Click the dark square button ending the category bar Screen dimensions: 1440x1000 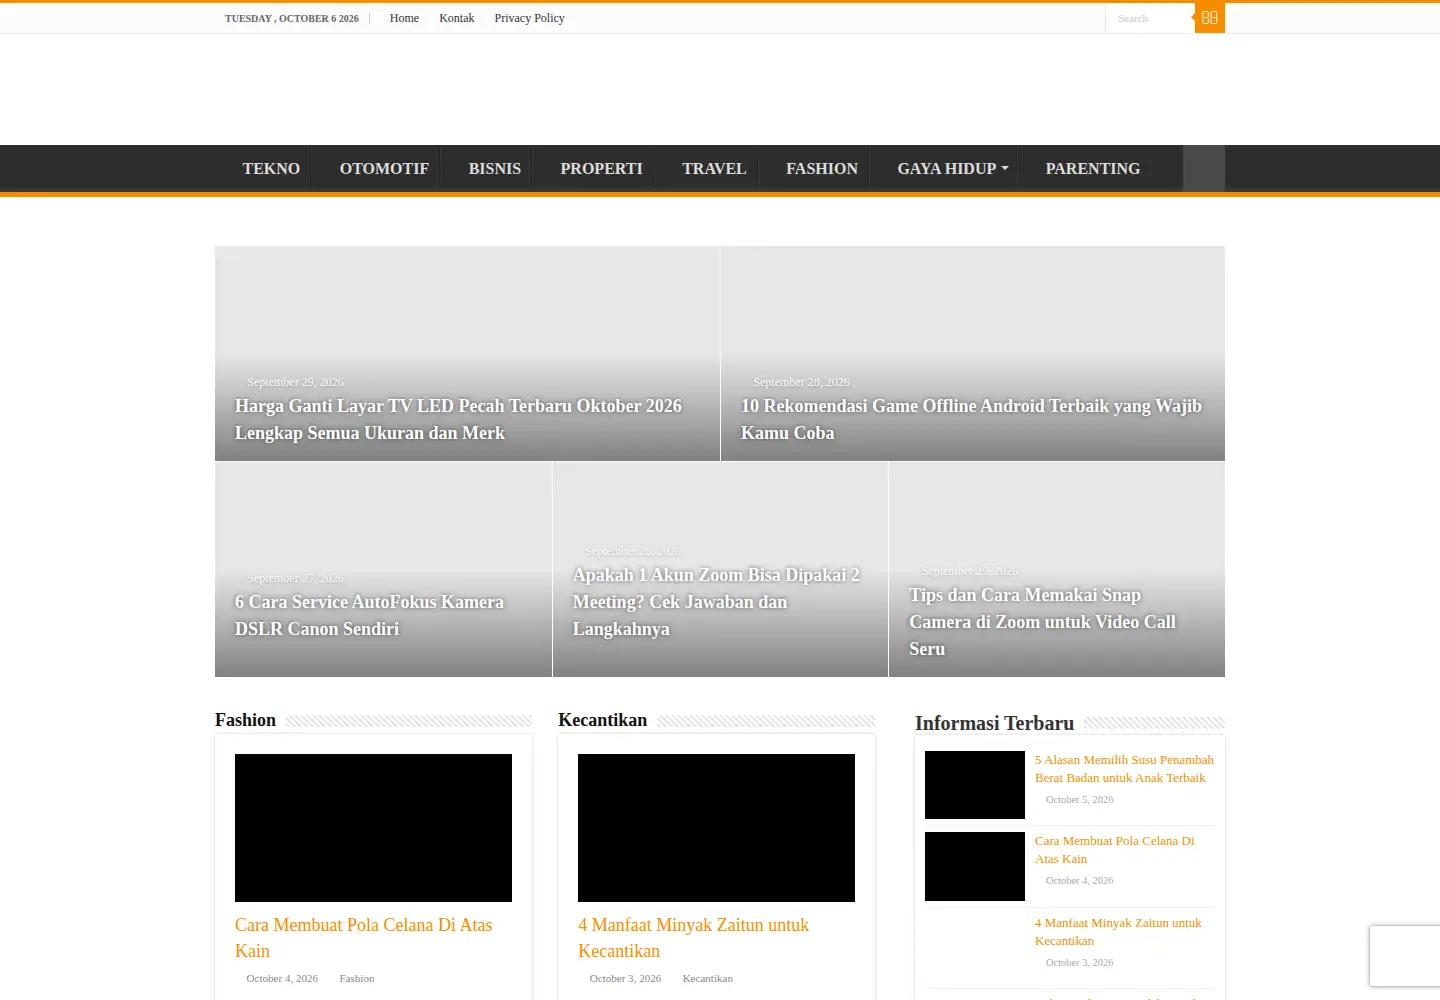[1204, 168]
